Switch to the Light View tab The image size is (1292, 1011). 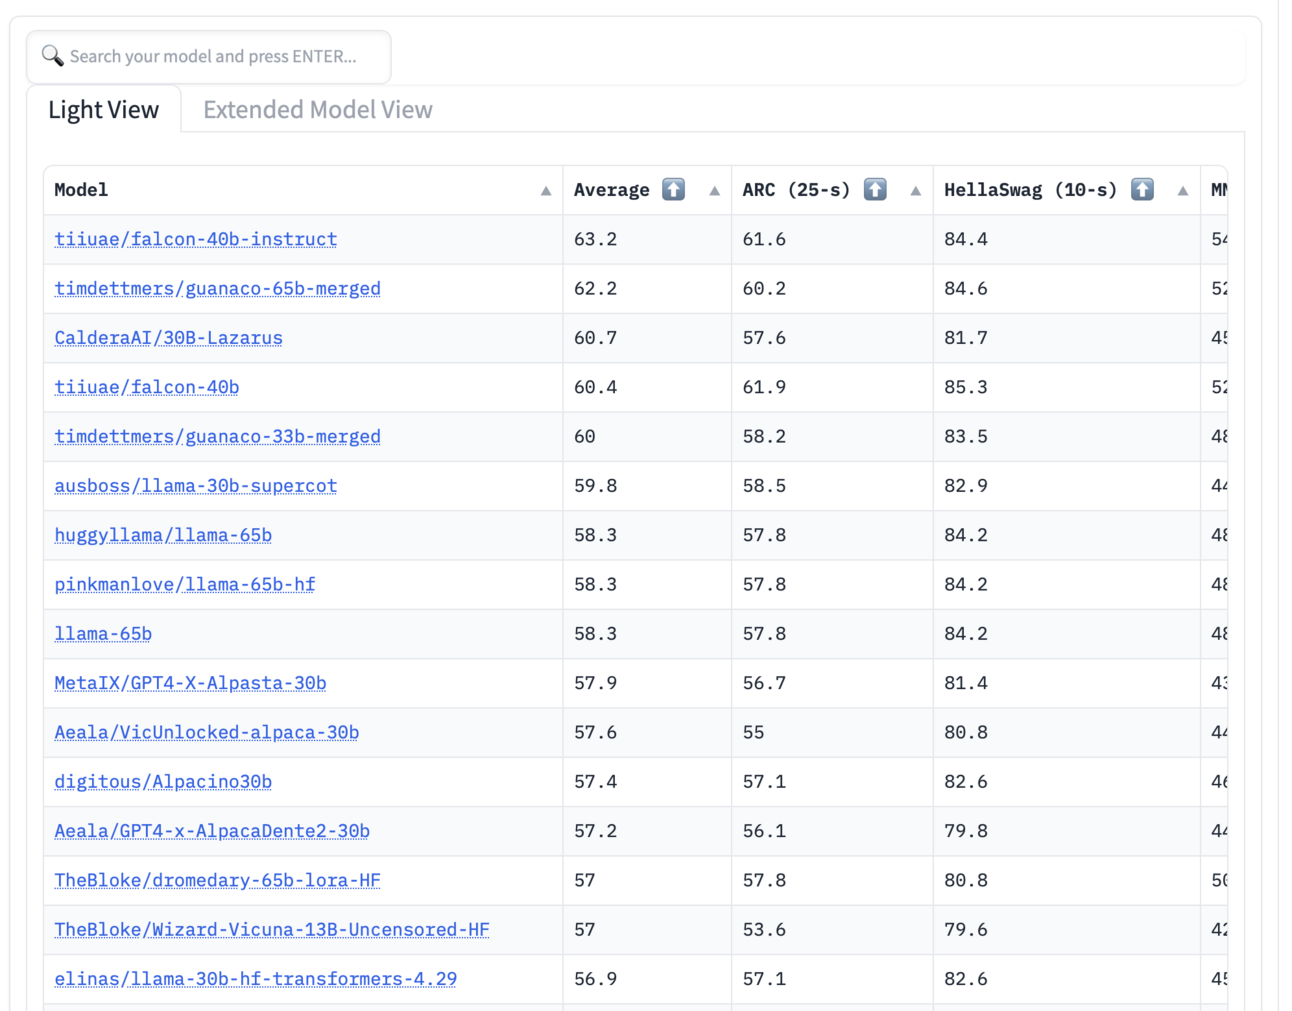point(104,109)
